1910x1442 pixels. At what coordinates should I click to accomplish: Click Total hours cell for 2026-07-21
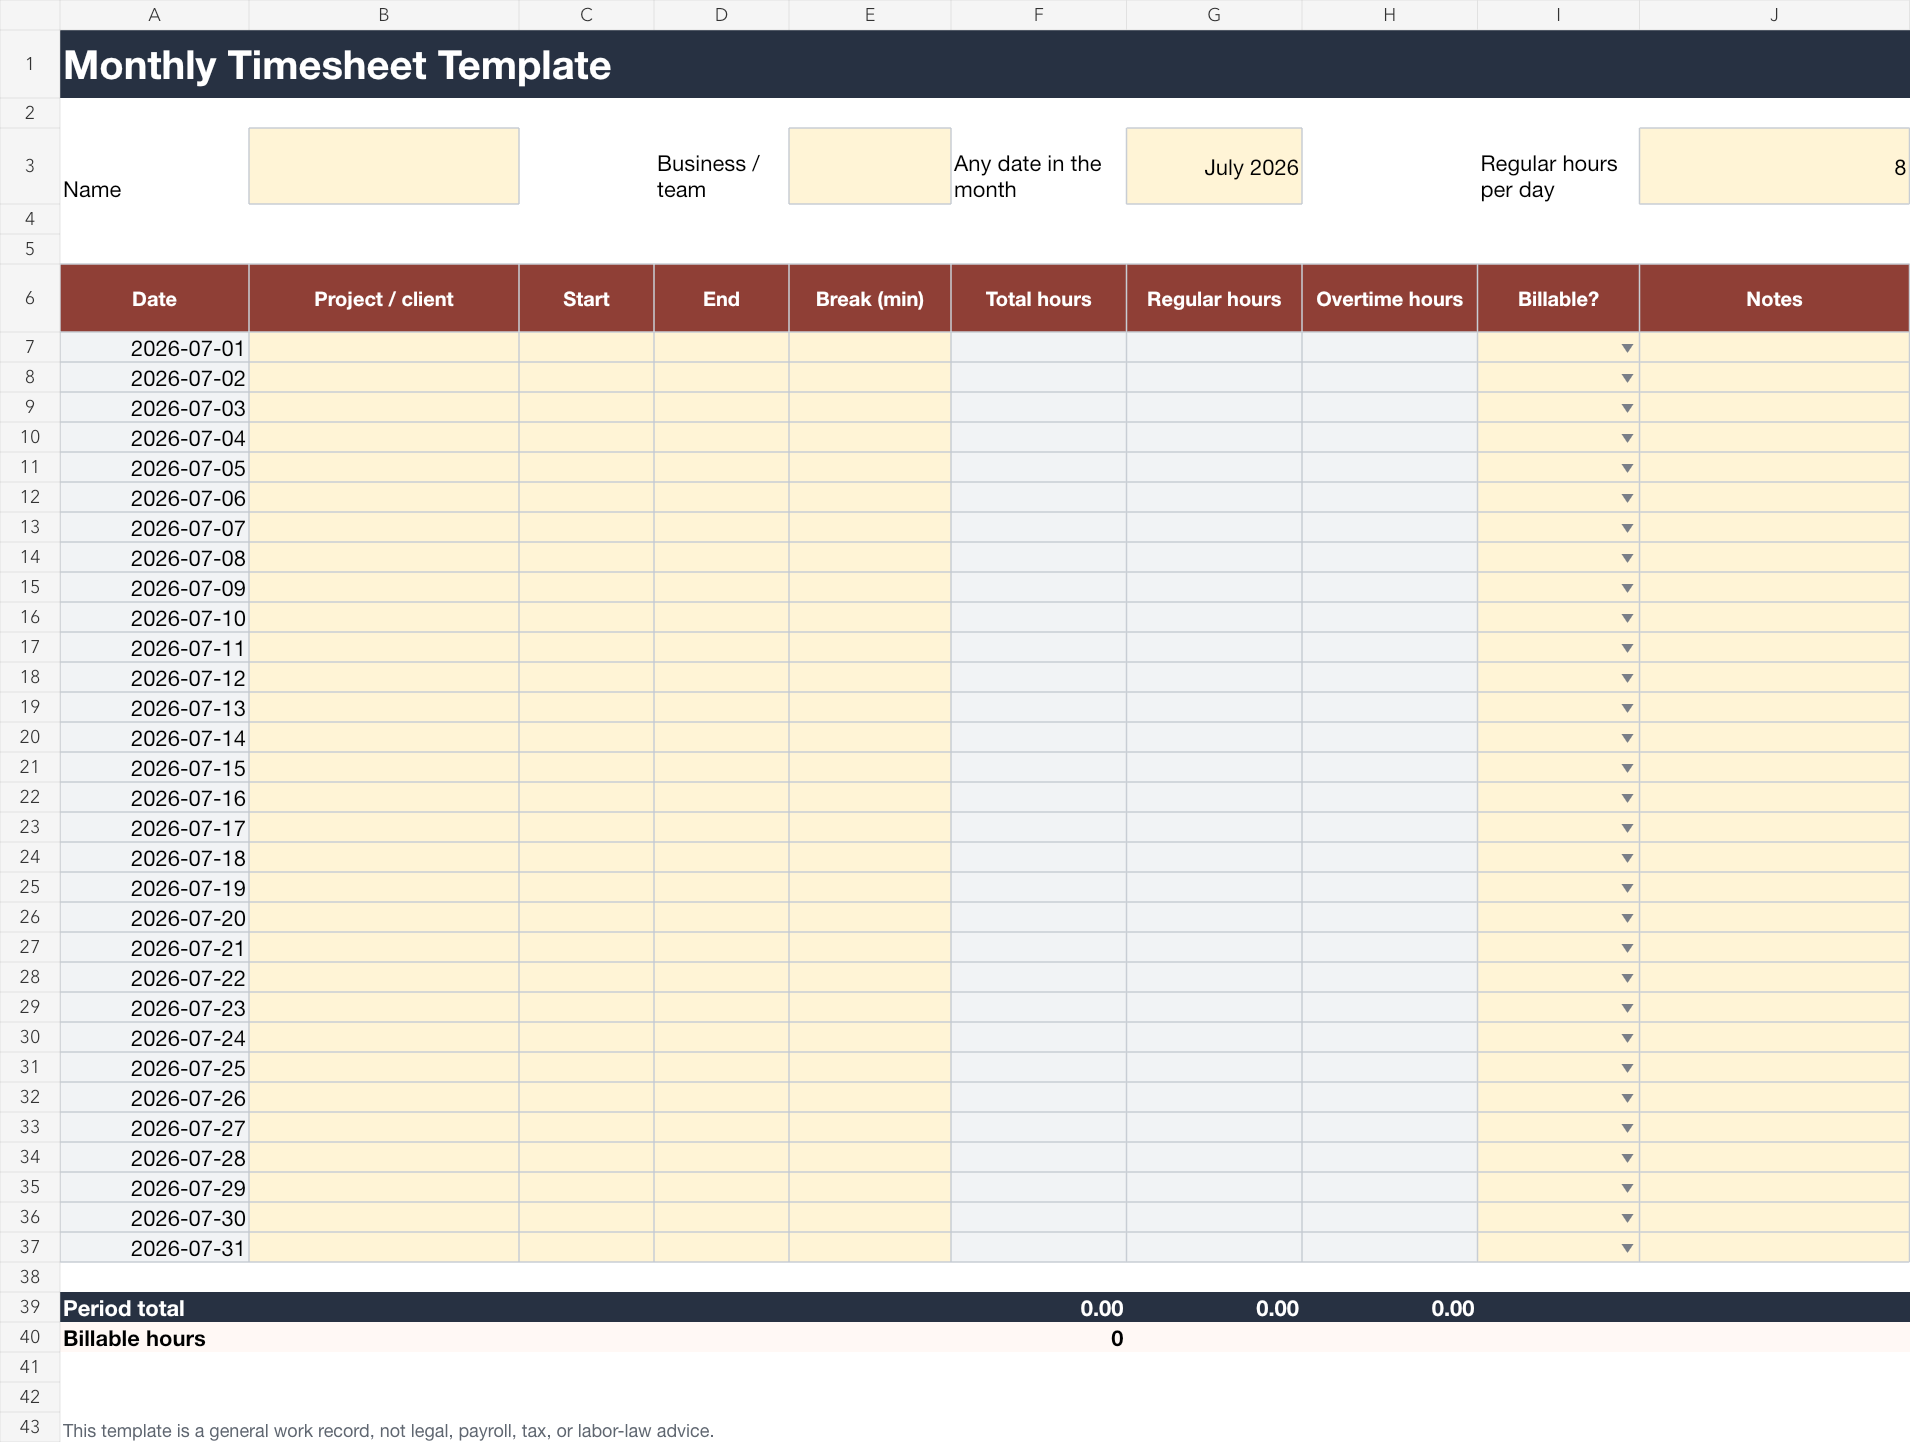click(1038, 948)
